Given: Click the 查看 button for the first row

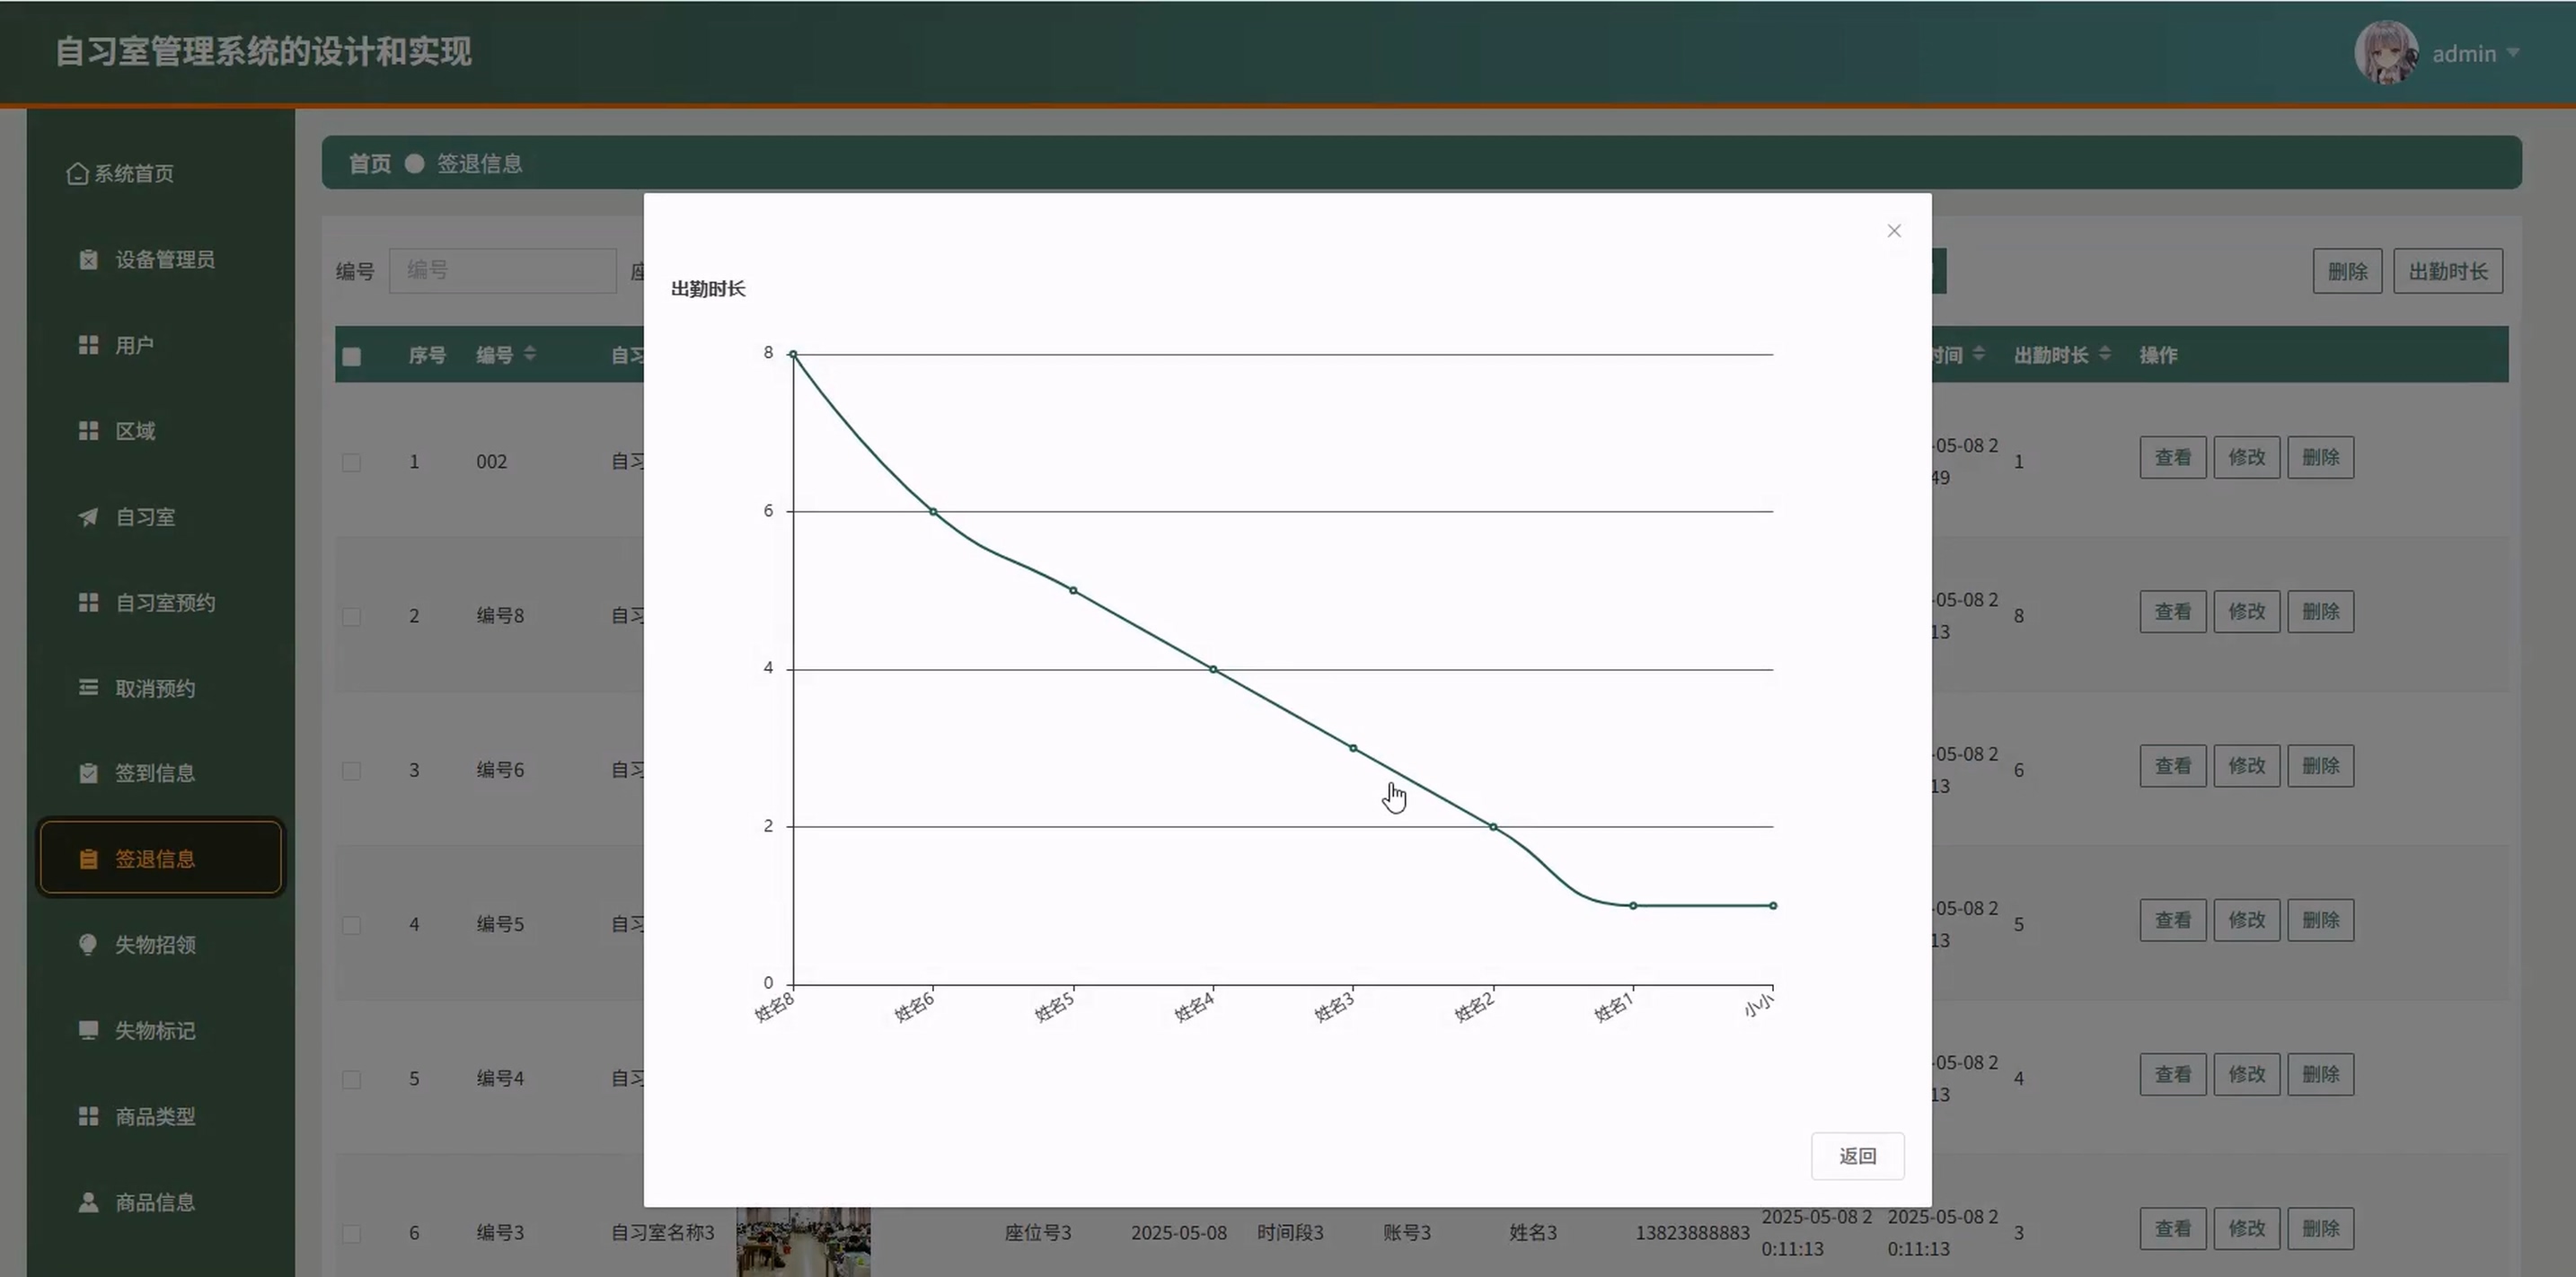Looking at the screenshot, I should coord(2172,458).
